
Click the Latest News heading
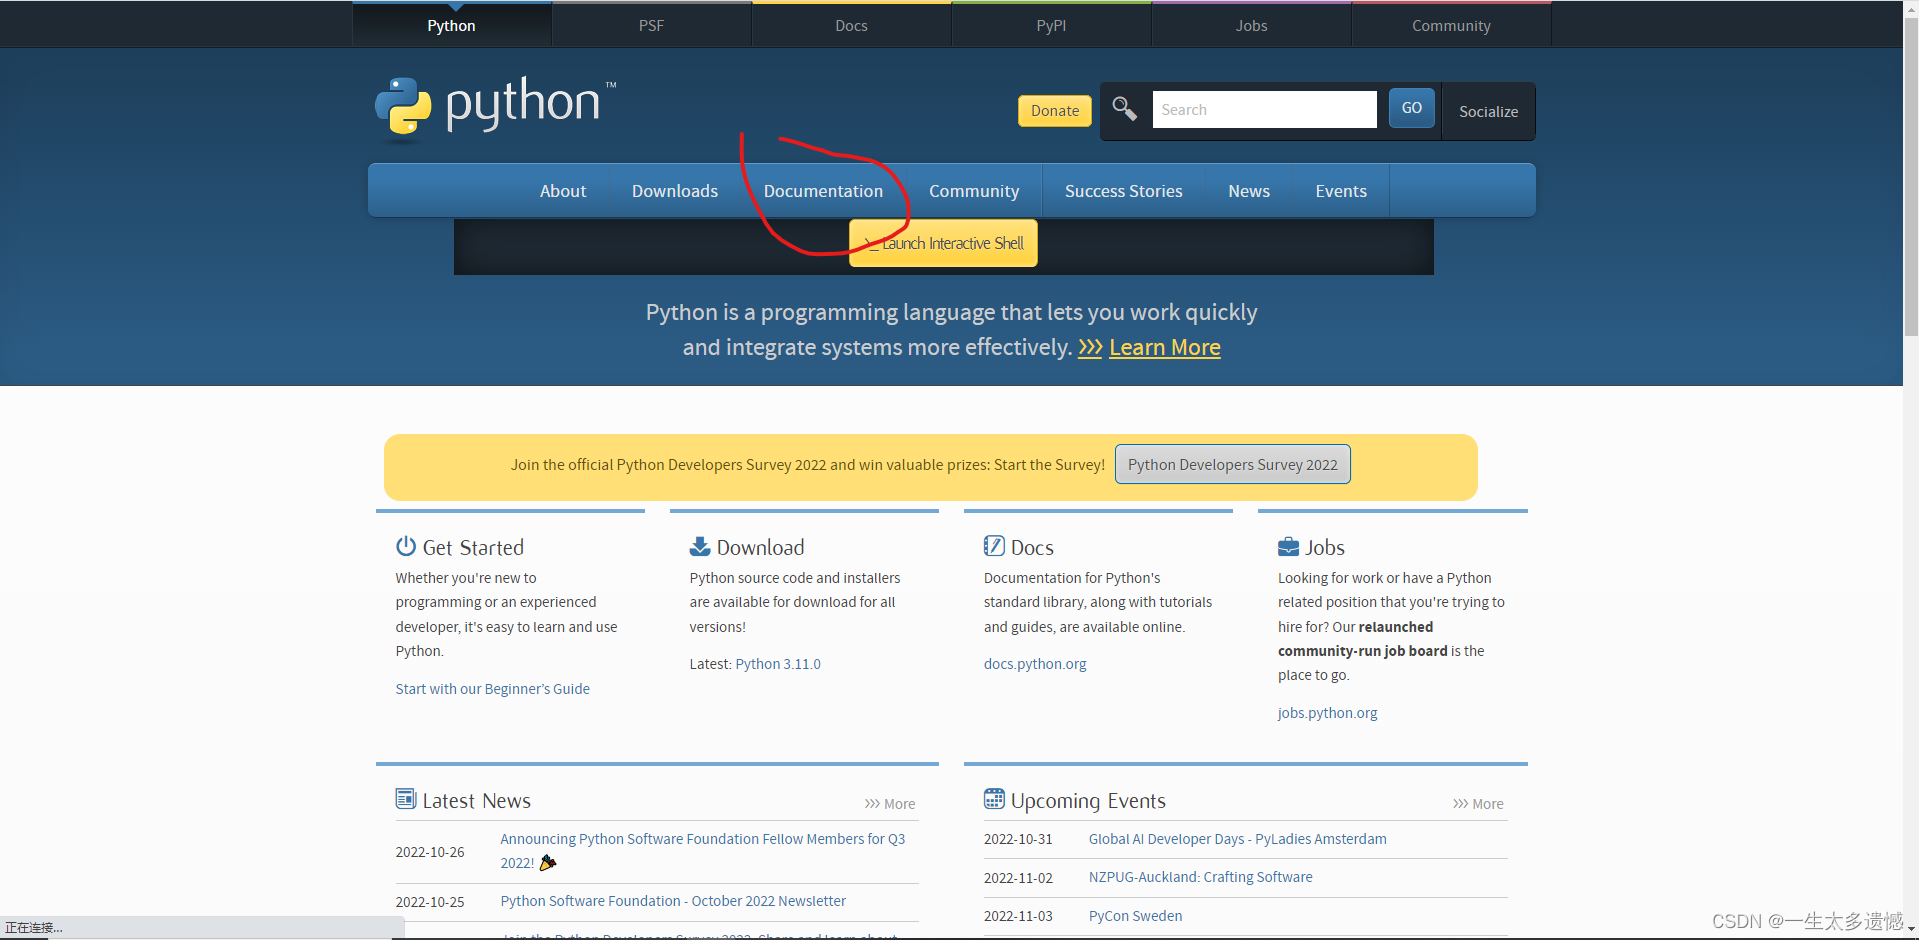[476, 800]
